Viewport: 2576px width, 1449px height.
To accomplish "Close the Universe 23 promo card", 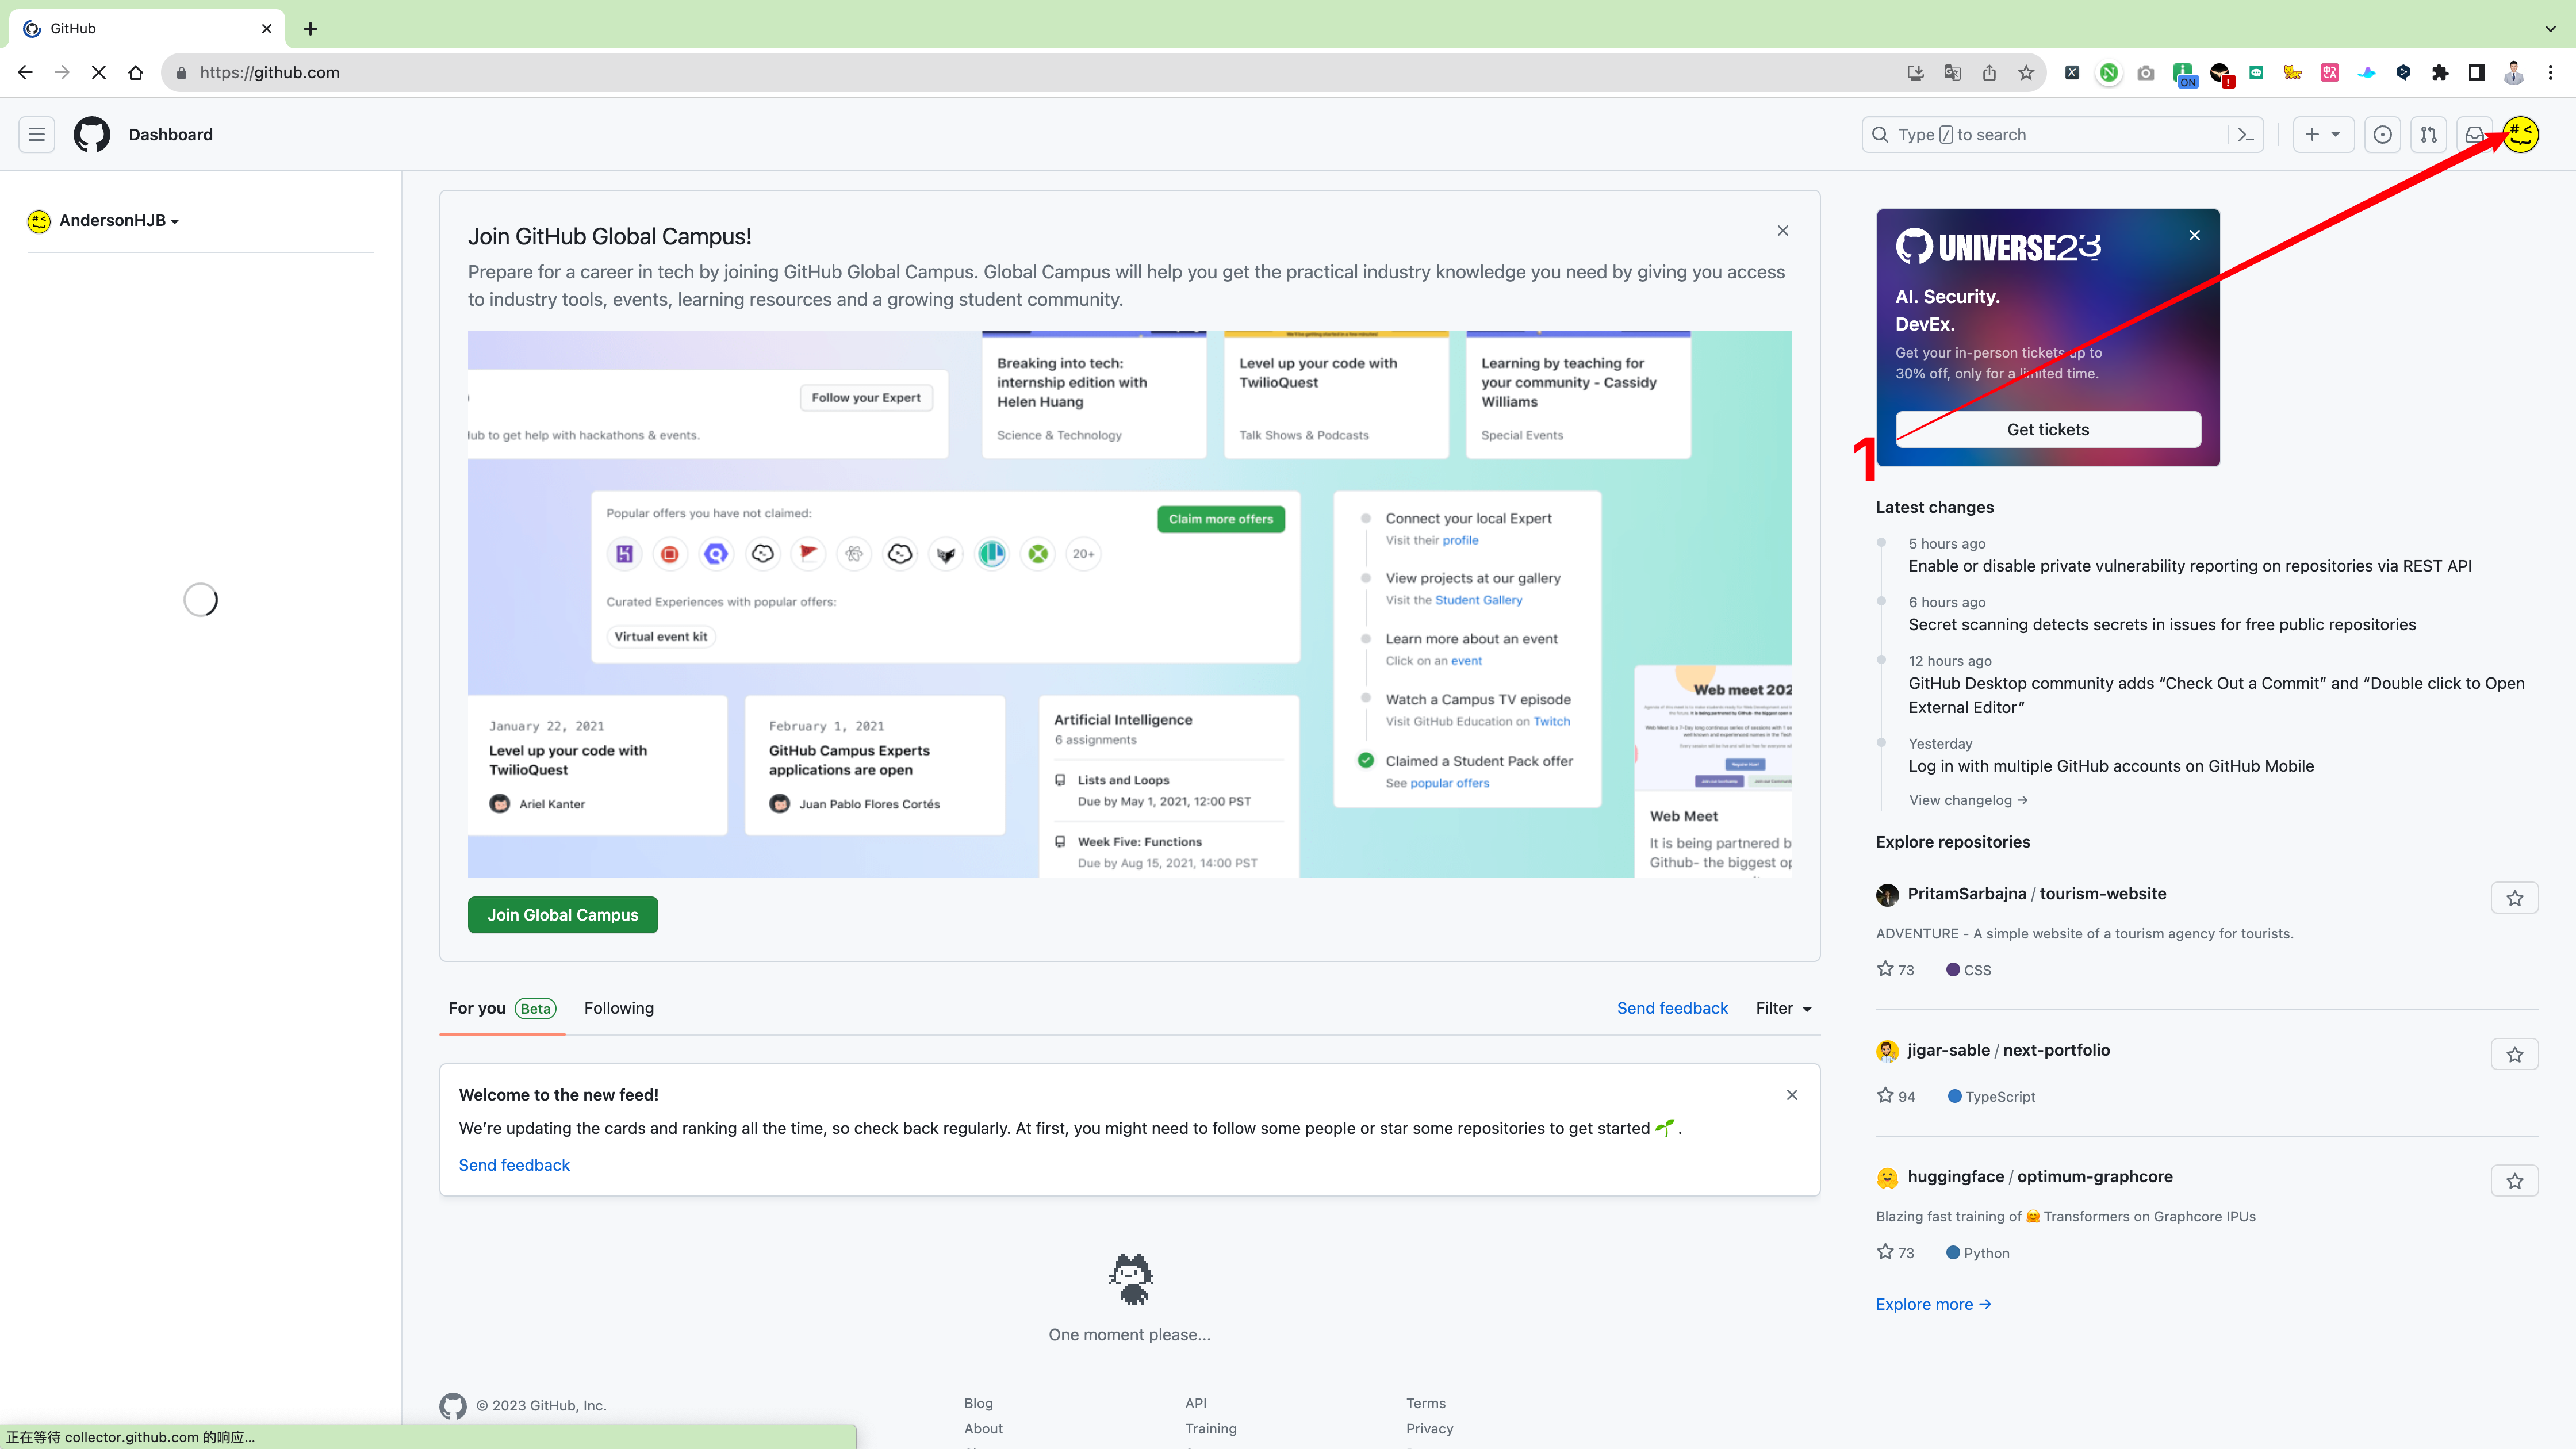I will pyautogui.click(x=2195, y=235).
